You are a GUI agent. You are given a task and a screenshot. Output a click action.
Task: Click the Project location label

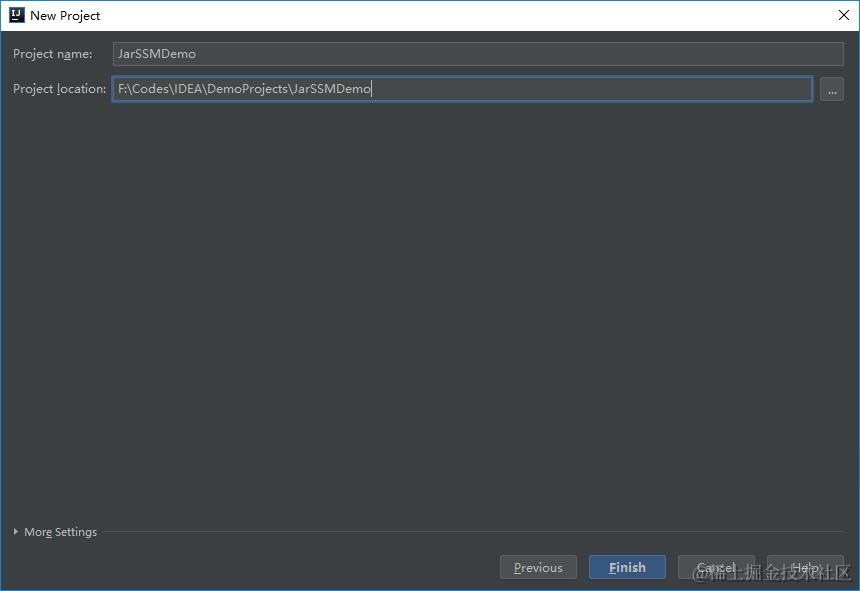(59, 89)
